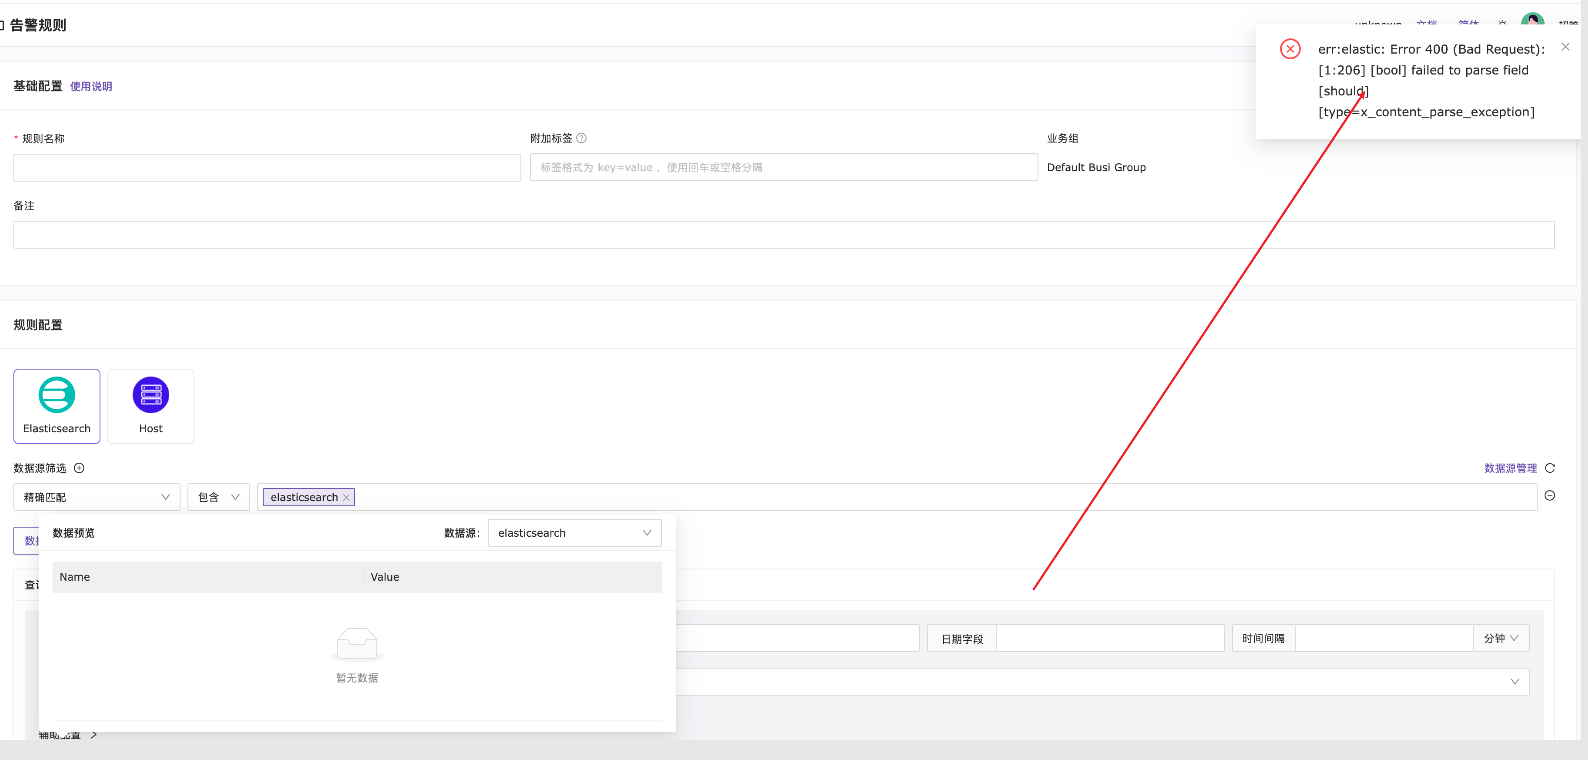Click the 日期字段 input field
This screenshot has width=1588, height=760.
pyautogui.click(x=1110, y=638)
